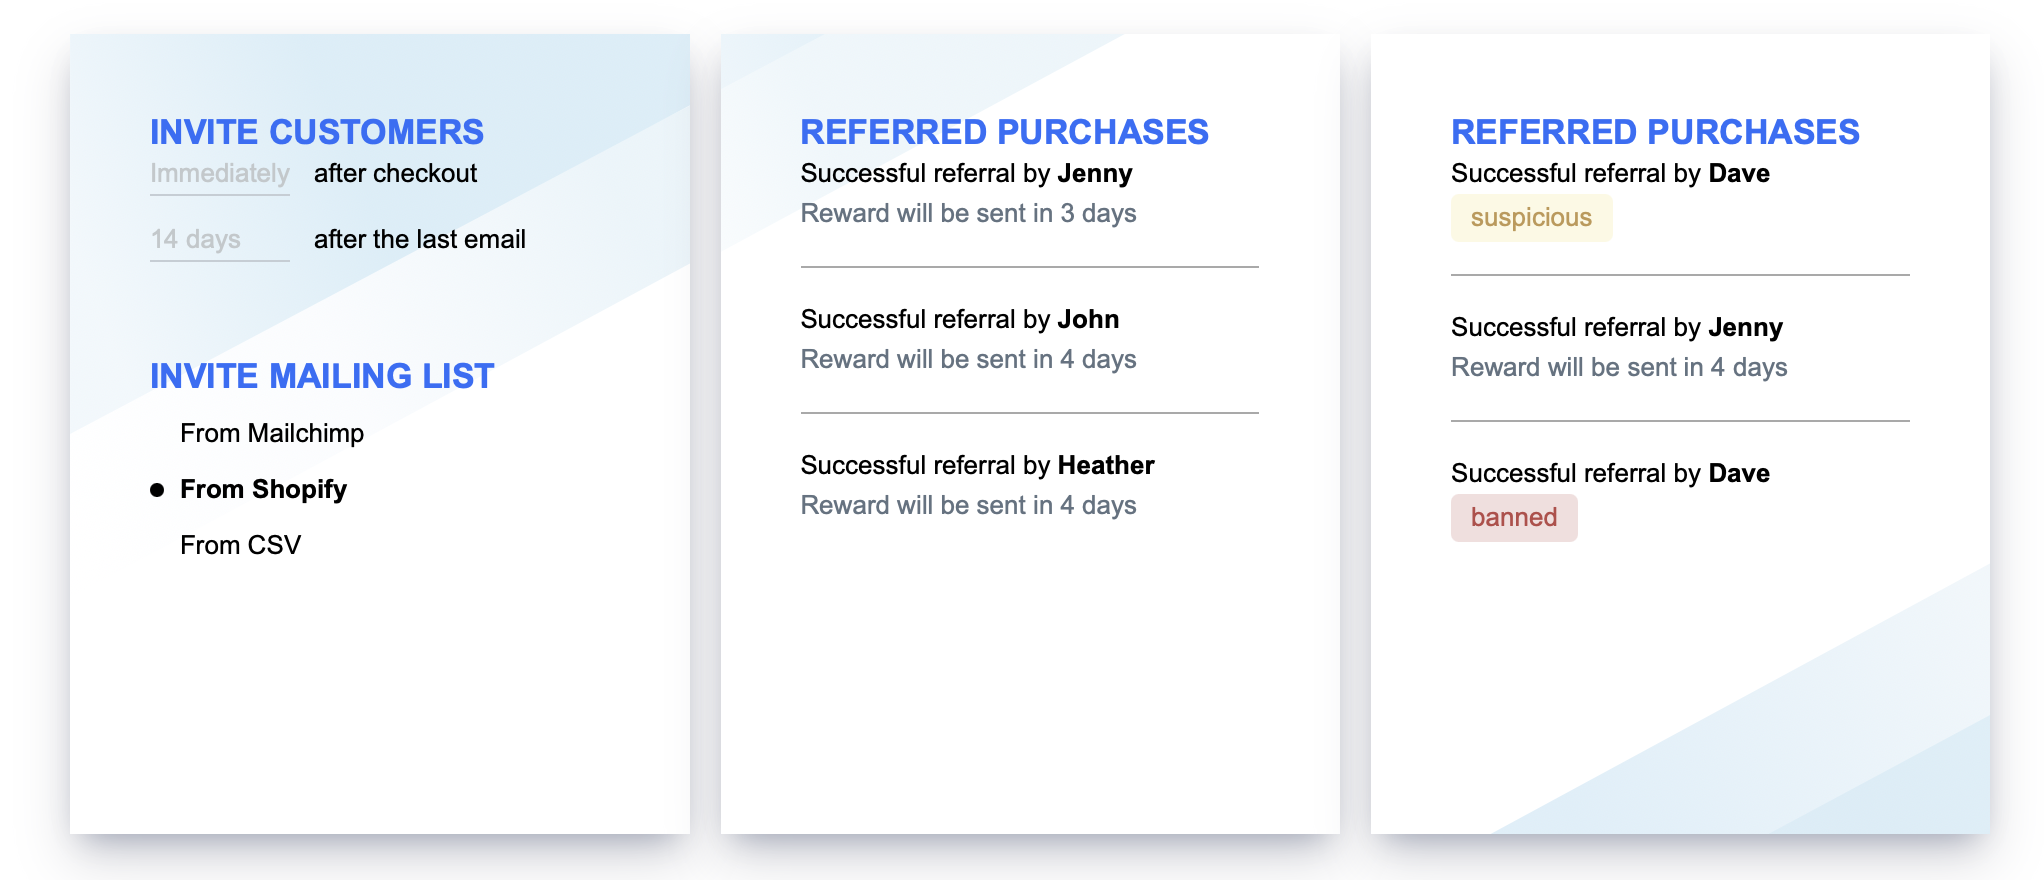Select Jenny's referral with 3 days reward
Screen dimensions: 2044x880
coord(1029,193)
